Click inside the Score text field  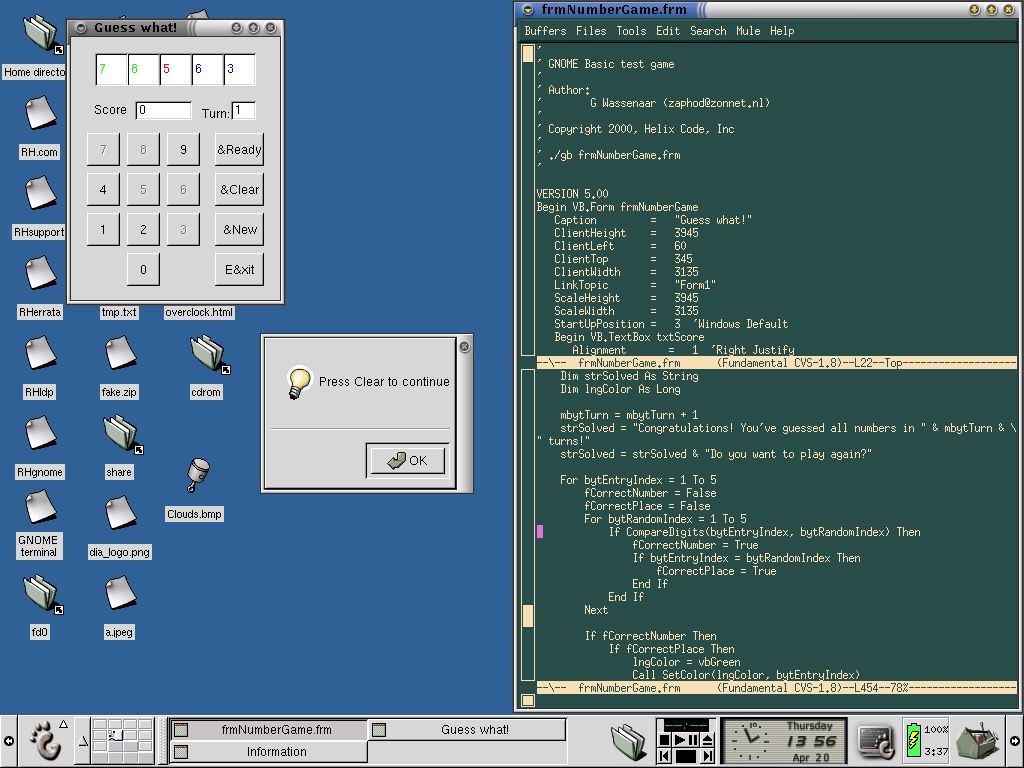(163, 110)
